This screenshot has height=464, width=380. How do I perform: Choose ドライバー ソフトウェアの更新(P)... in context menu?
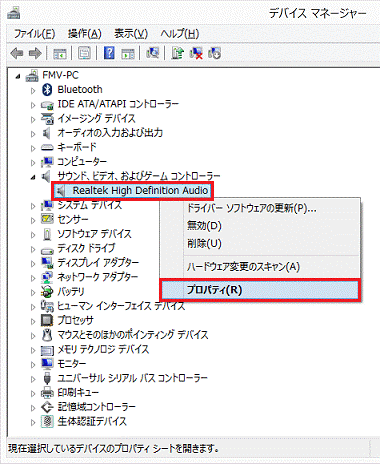click(260, 208)
